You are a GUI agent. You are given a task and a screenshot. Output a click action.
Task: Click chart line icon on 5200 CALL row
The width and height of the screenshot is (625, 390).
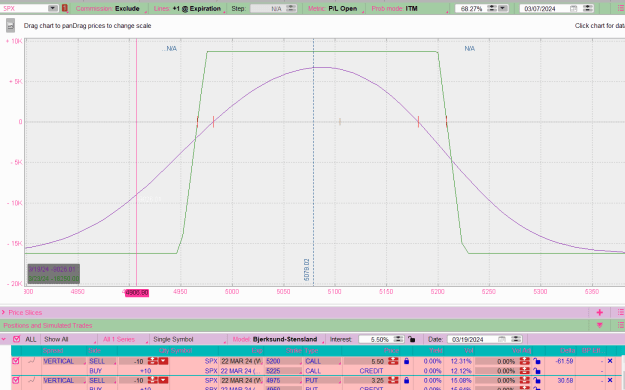(31, 361)
